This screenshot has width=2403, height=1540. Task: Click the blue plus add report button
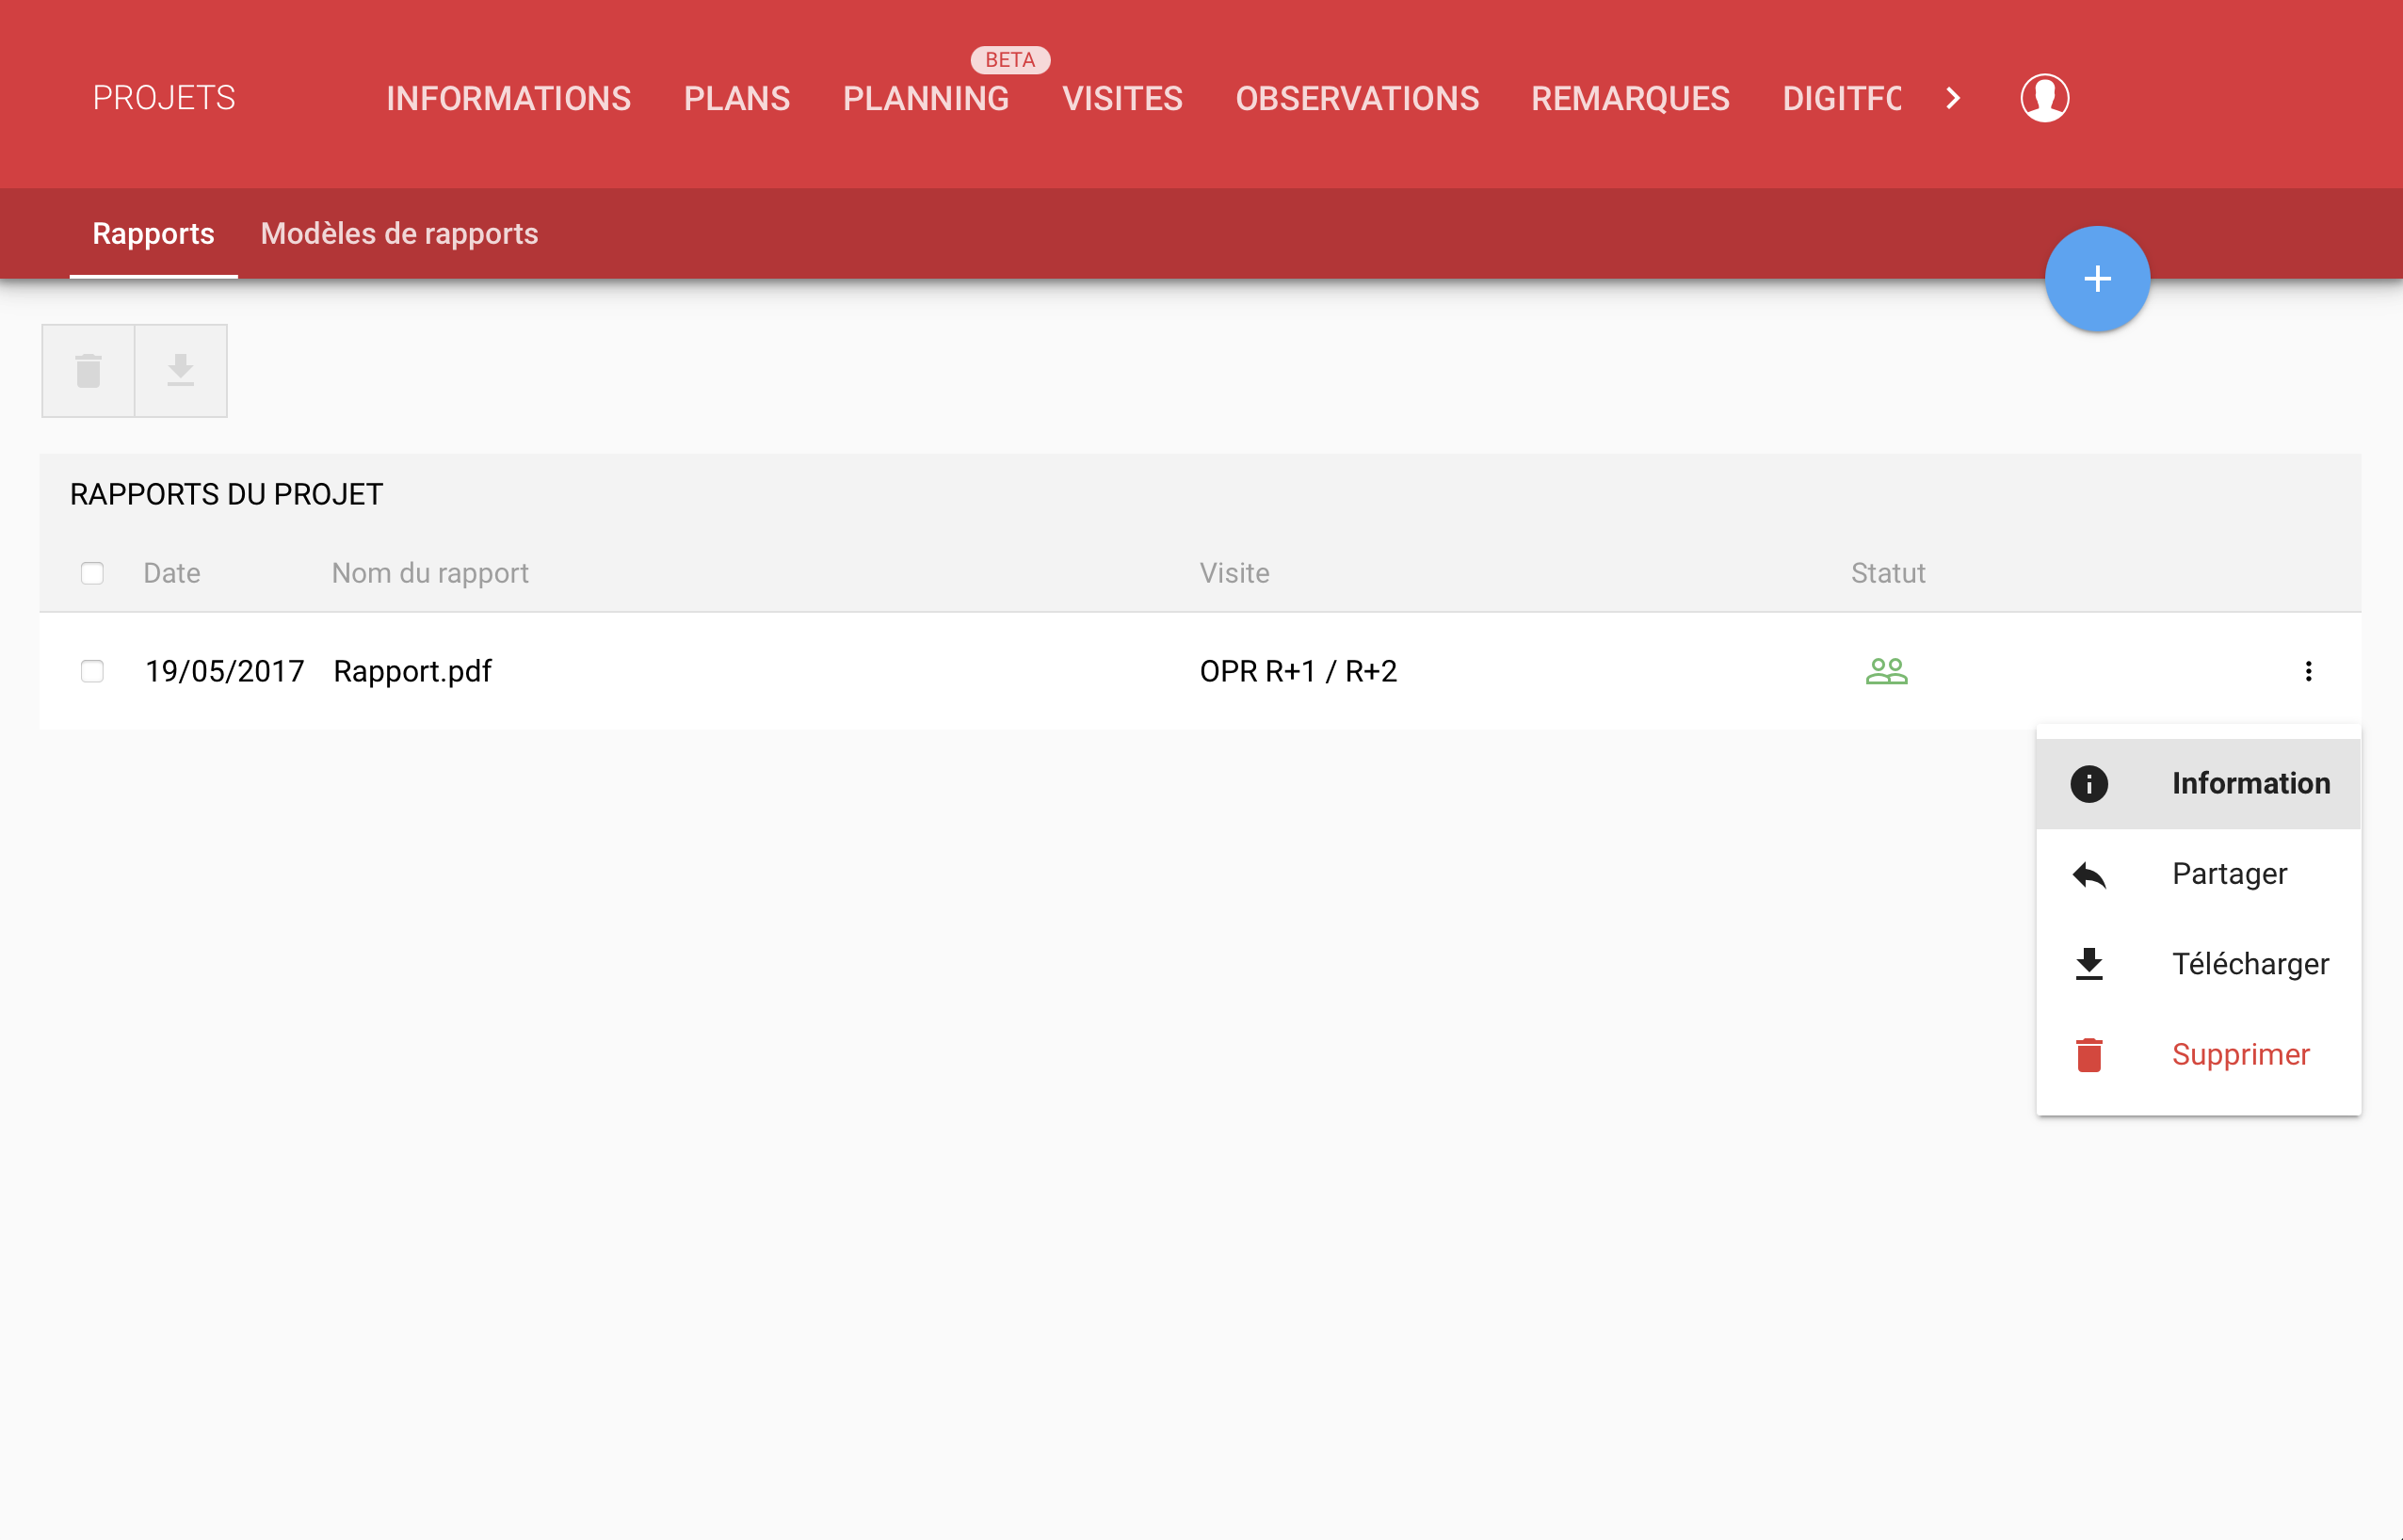[2097, 279]
